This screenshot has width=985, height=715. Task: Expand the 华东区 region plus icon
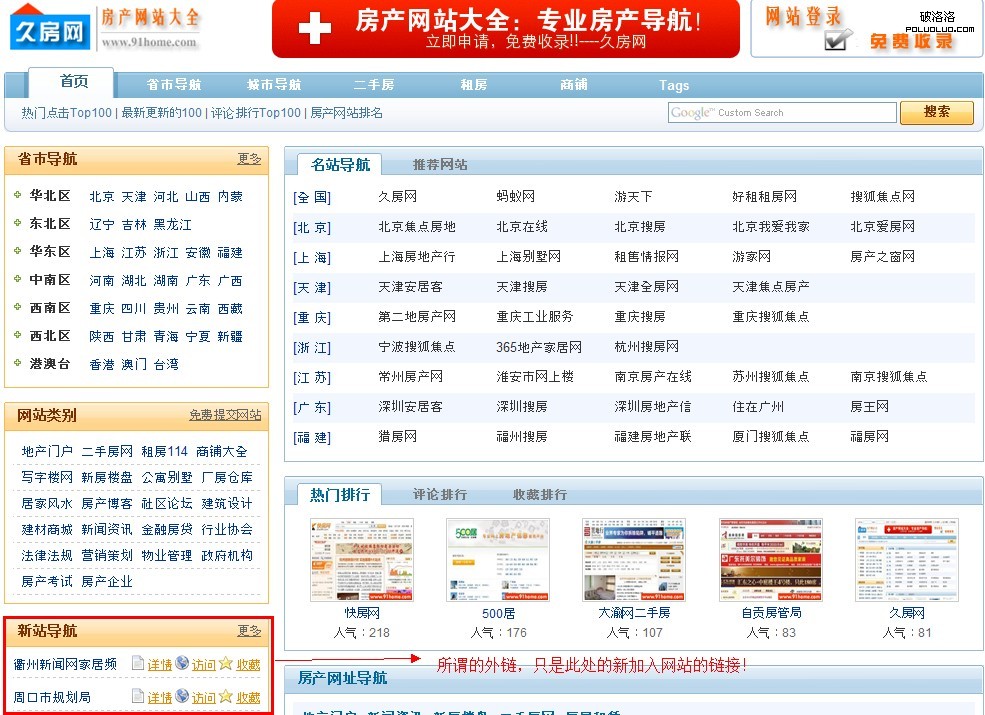point(17,251)
